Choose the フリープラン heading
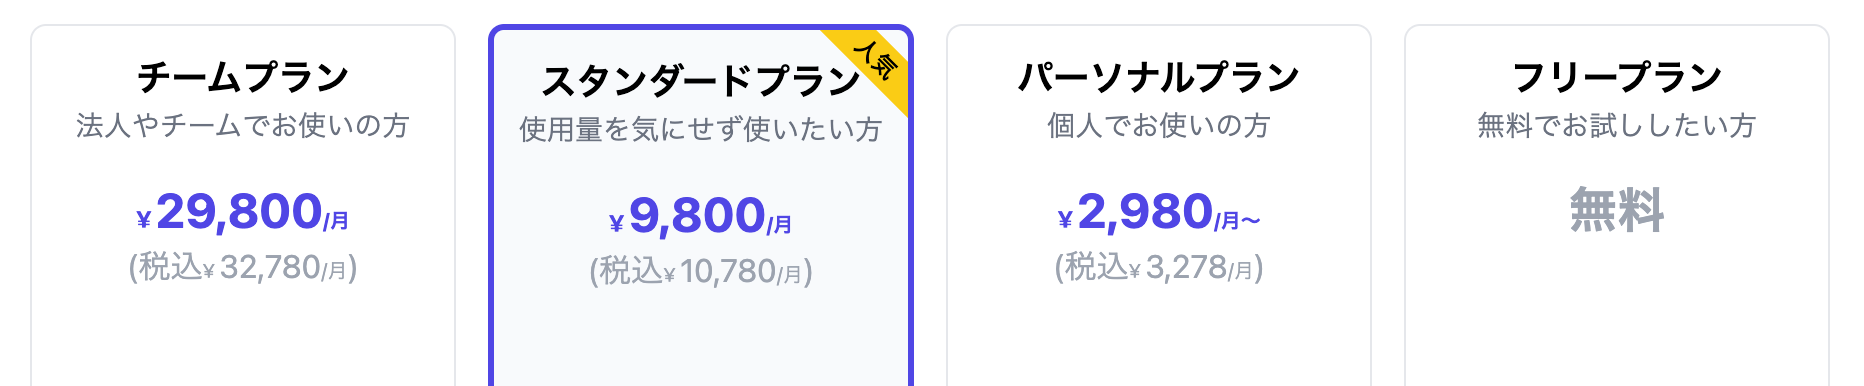This screenshot has height=386, width=1864. pos(1617,77)
